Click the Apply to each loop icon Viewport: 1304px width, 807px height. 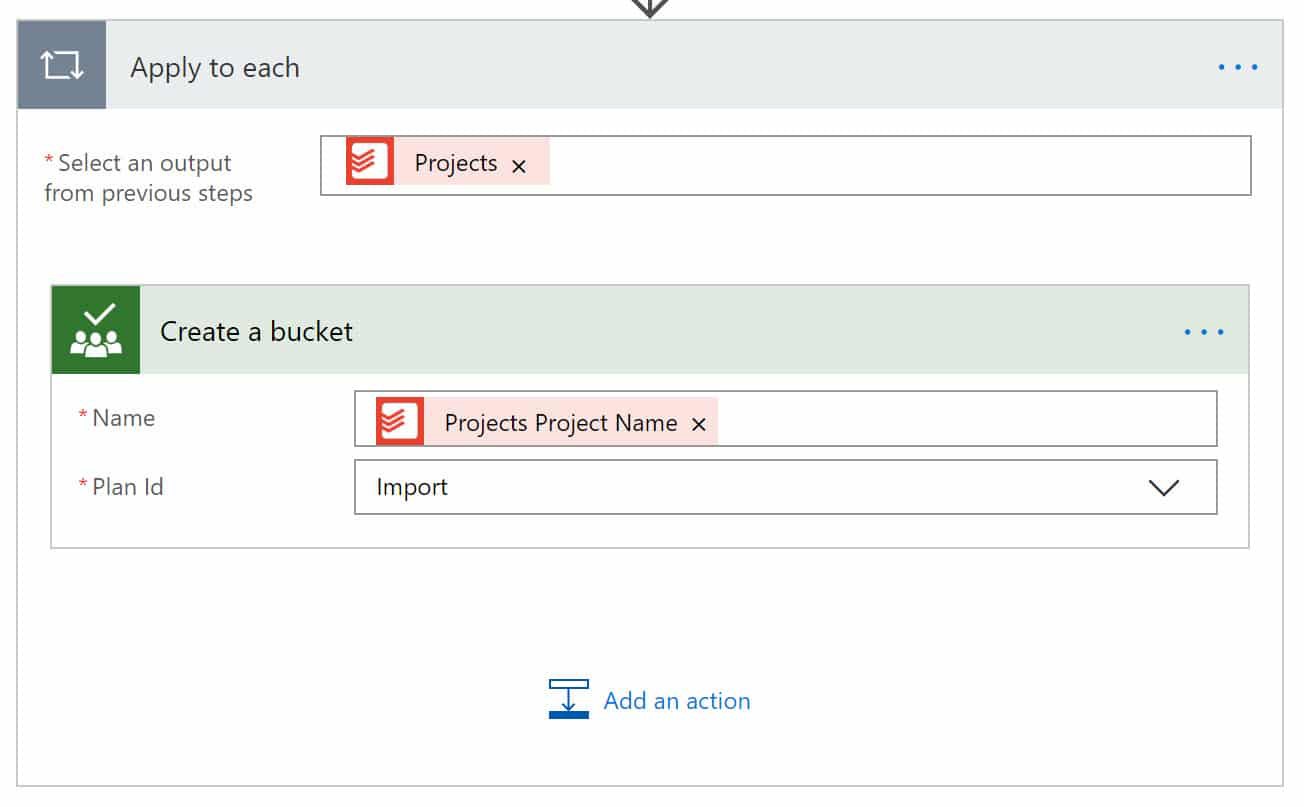coord(61,67)
